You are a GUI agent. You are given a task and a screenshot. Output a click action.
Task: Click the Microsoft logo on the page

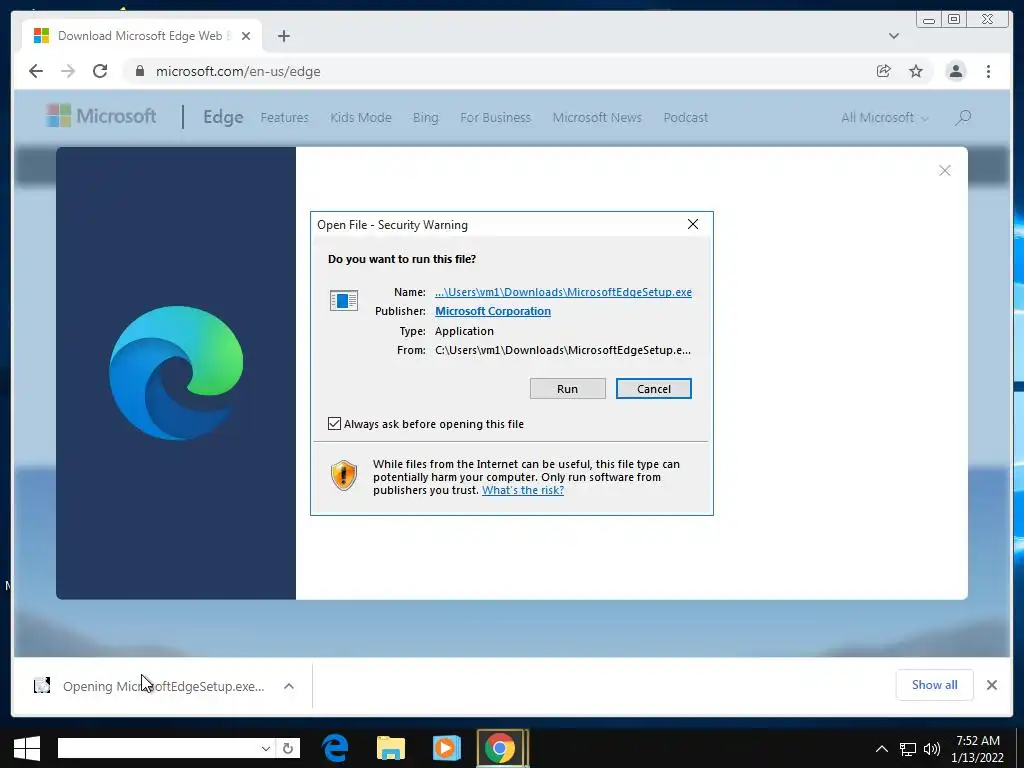[101, 116]
